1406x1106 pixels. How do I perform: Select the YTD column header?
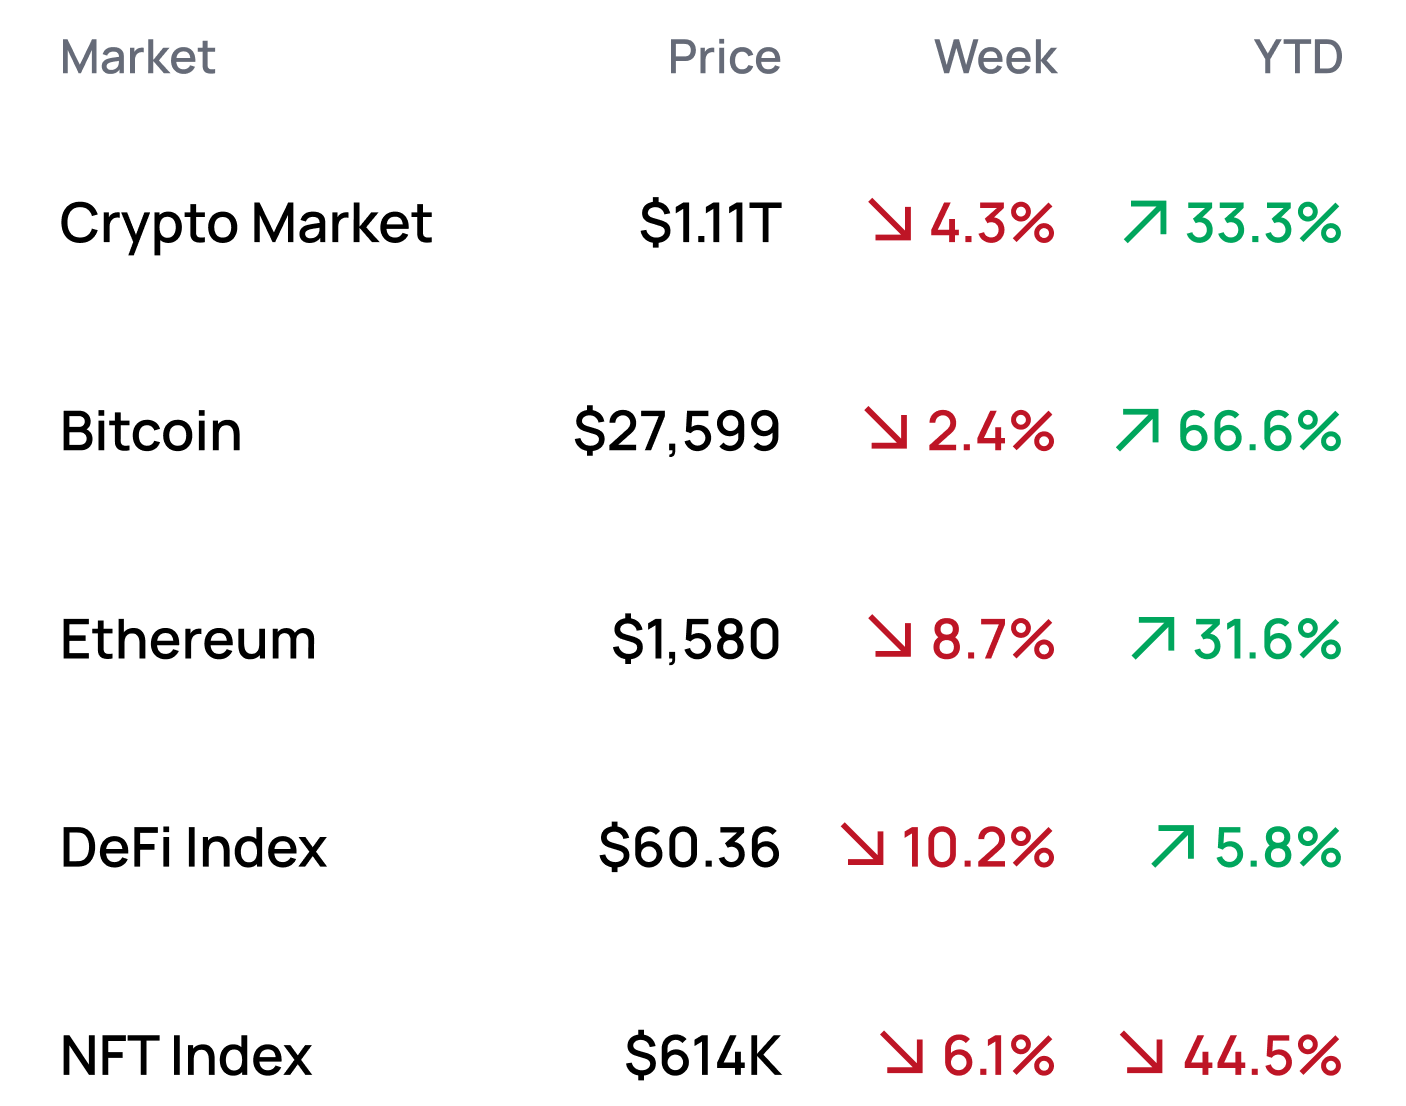(x=1298, y=57)
